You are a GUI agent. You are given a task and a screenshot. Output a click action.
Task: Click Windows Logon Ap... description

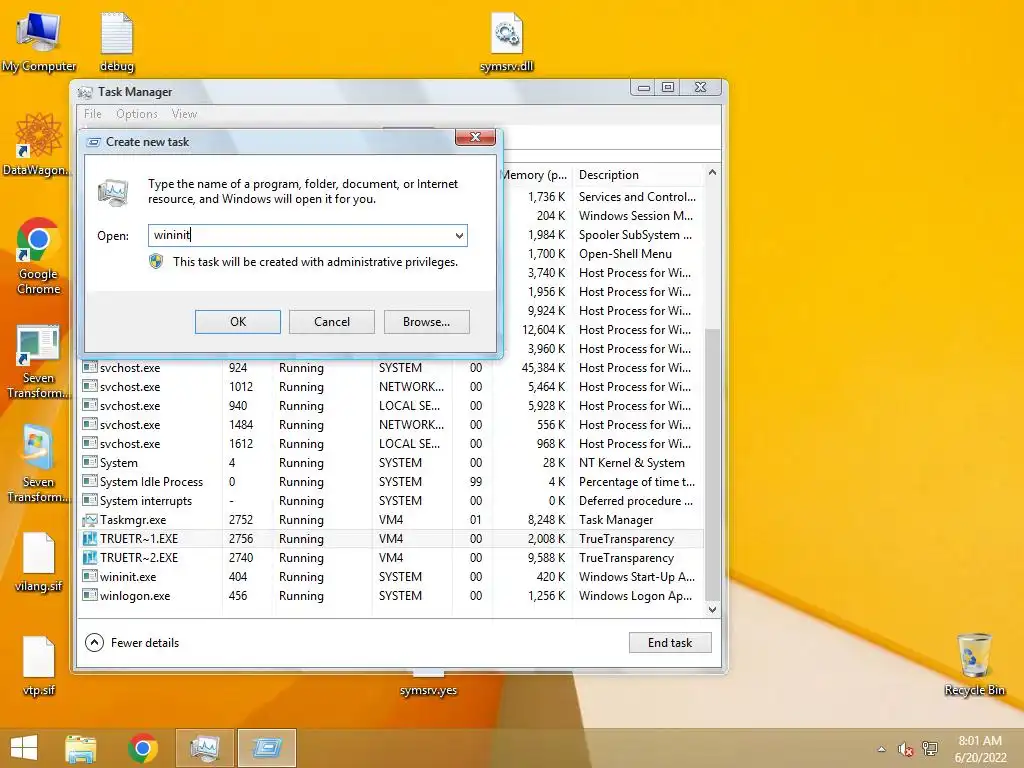635,596
